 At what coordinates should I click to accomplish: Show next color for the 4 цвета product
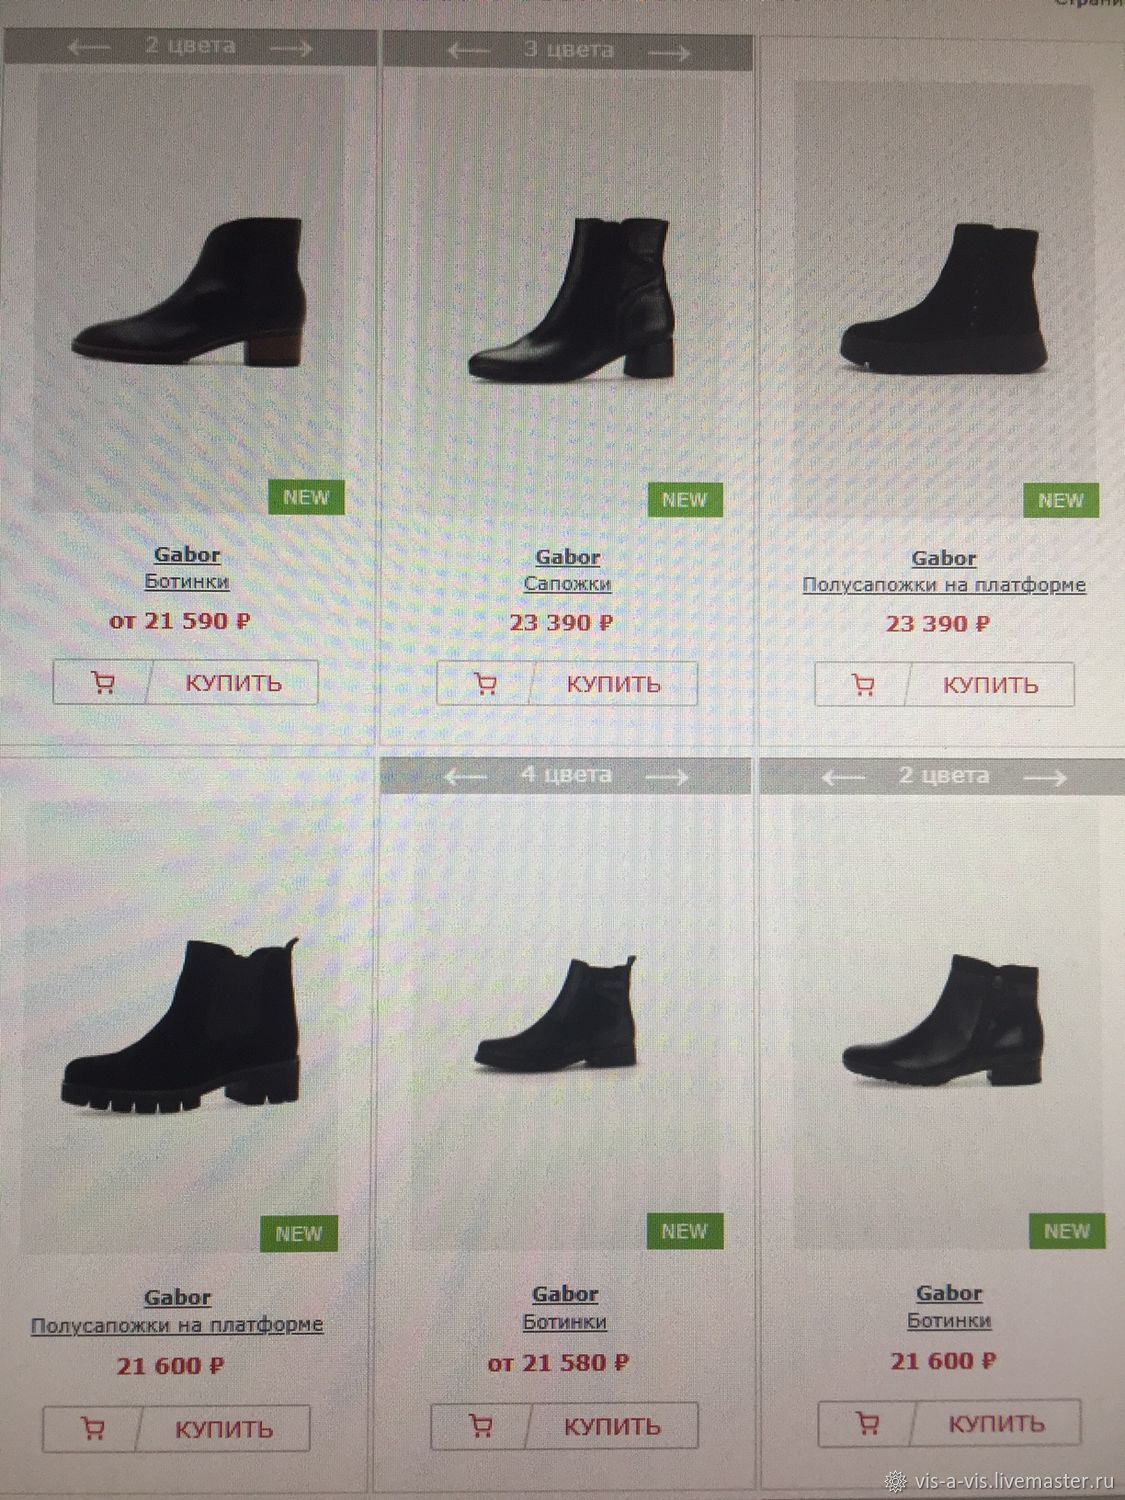[x=666, y=776]
